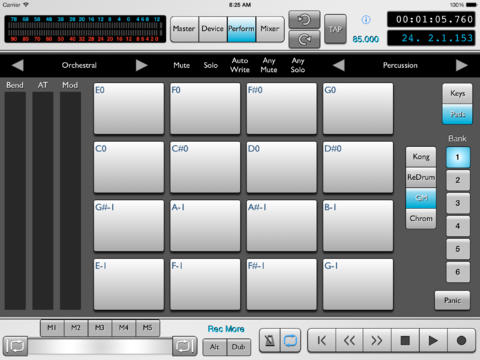Tap the TAP tempo button

(x=335, y=29)
